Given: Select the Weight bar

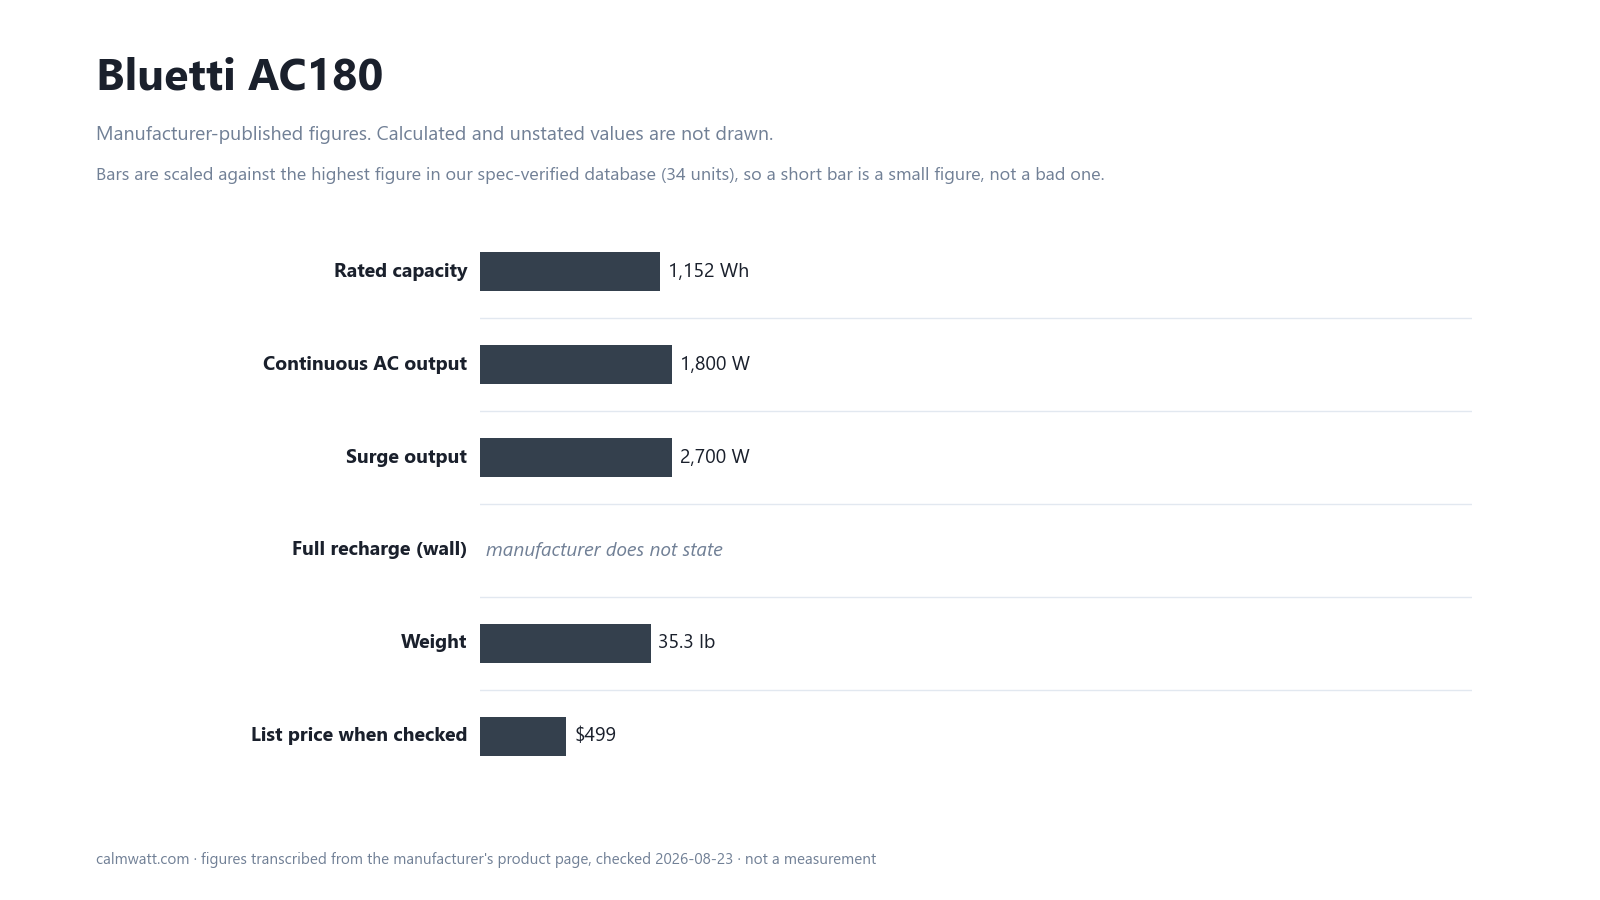Looking at the screenshot, I should [565, 643].
